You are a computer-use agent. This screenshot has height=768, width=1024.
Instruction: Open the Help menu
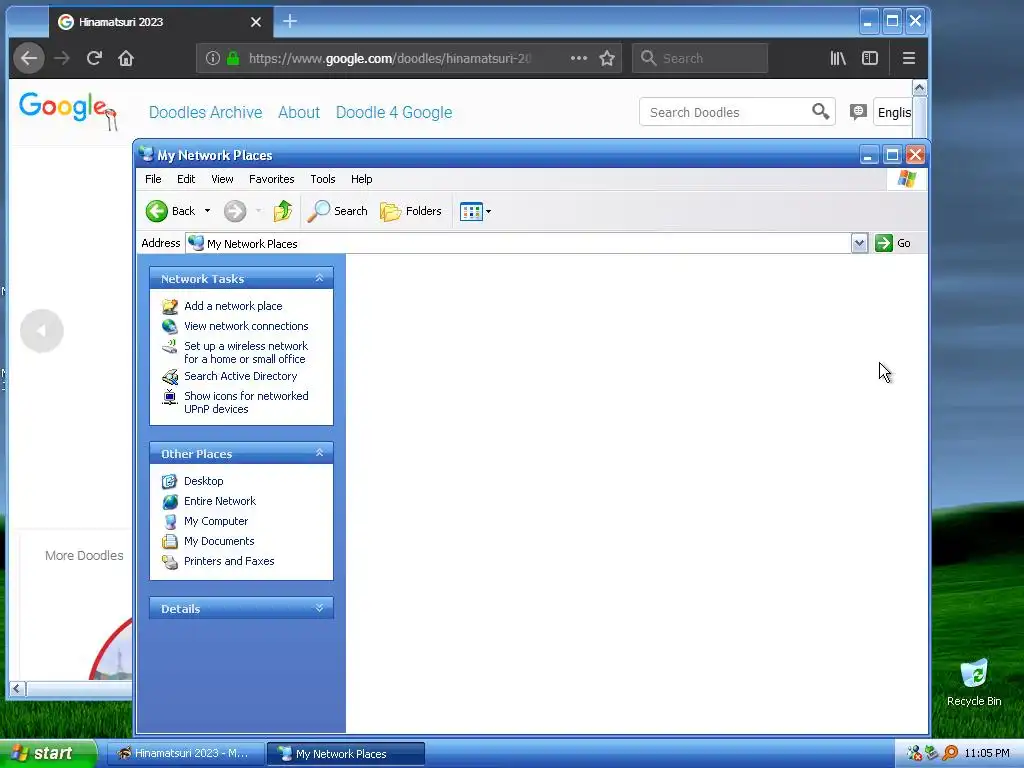[361, 179]
